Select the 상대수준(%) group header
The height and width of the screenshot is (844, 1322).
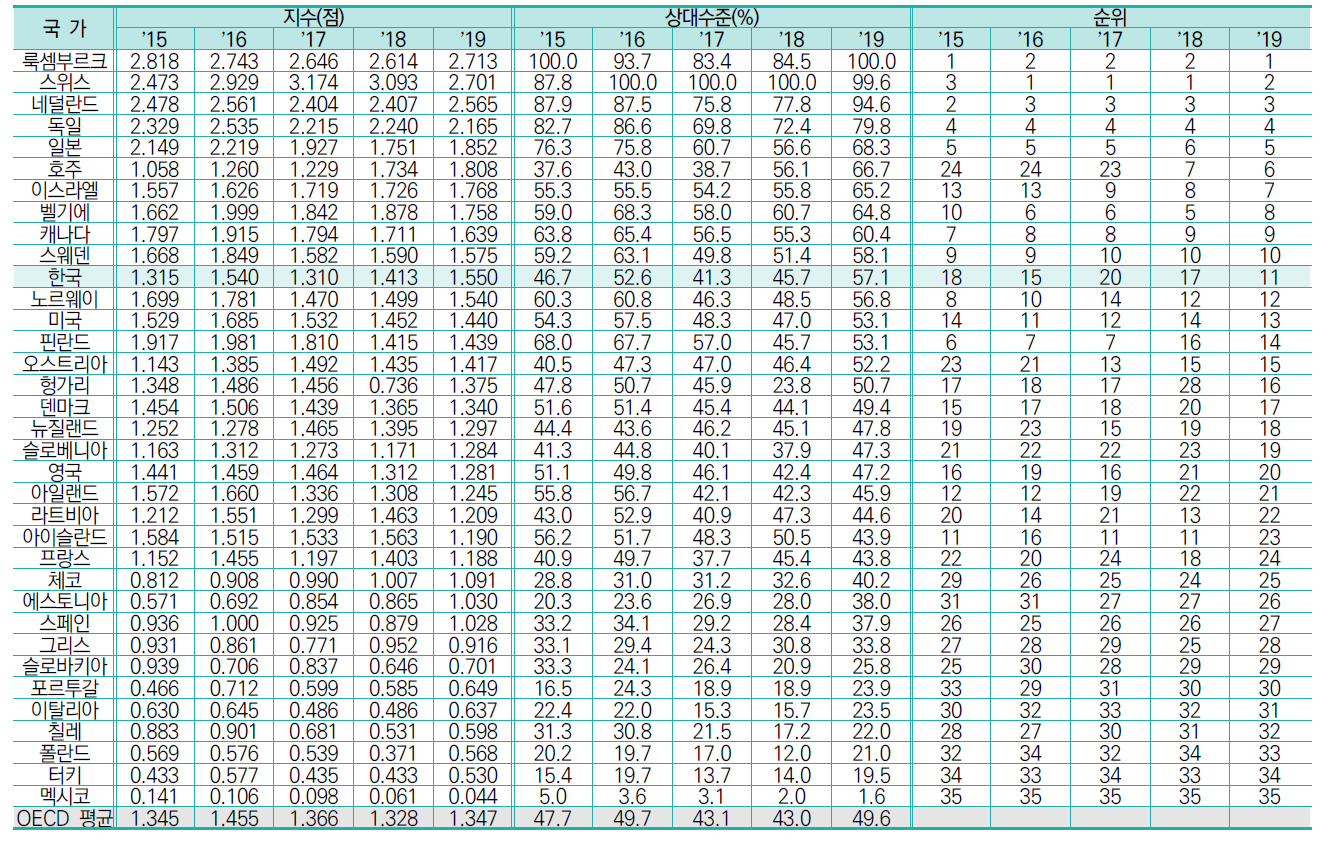coord(710,17)
